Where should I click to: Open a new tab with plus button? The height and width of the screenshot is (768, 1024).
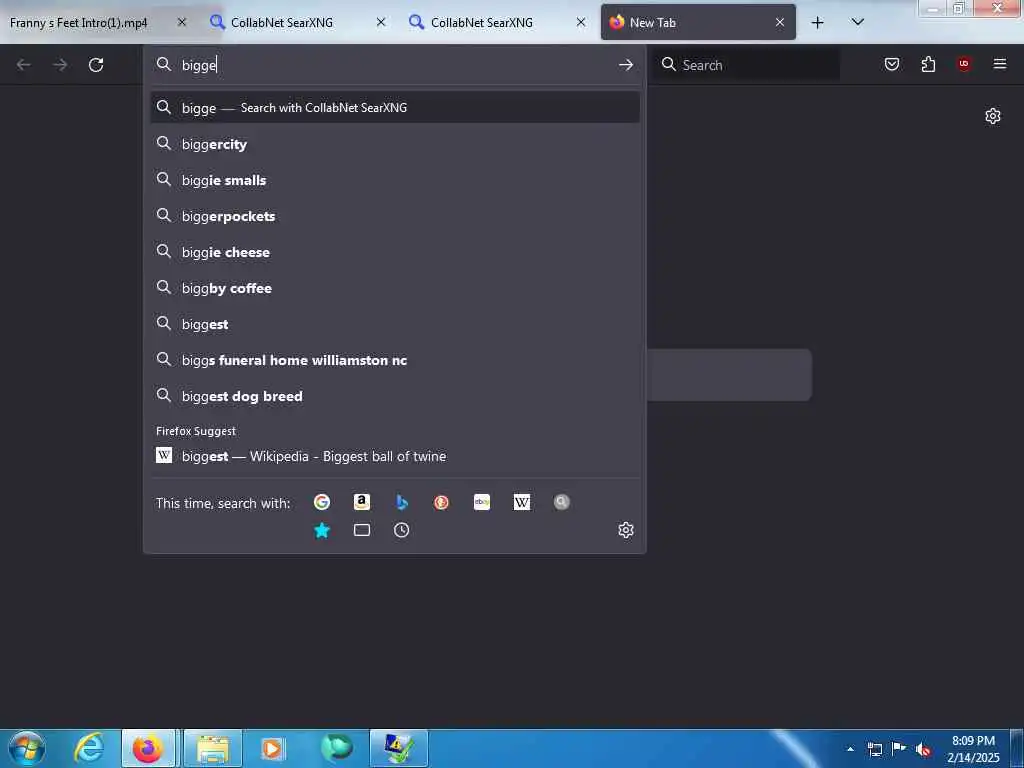click(817, 23)
